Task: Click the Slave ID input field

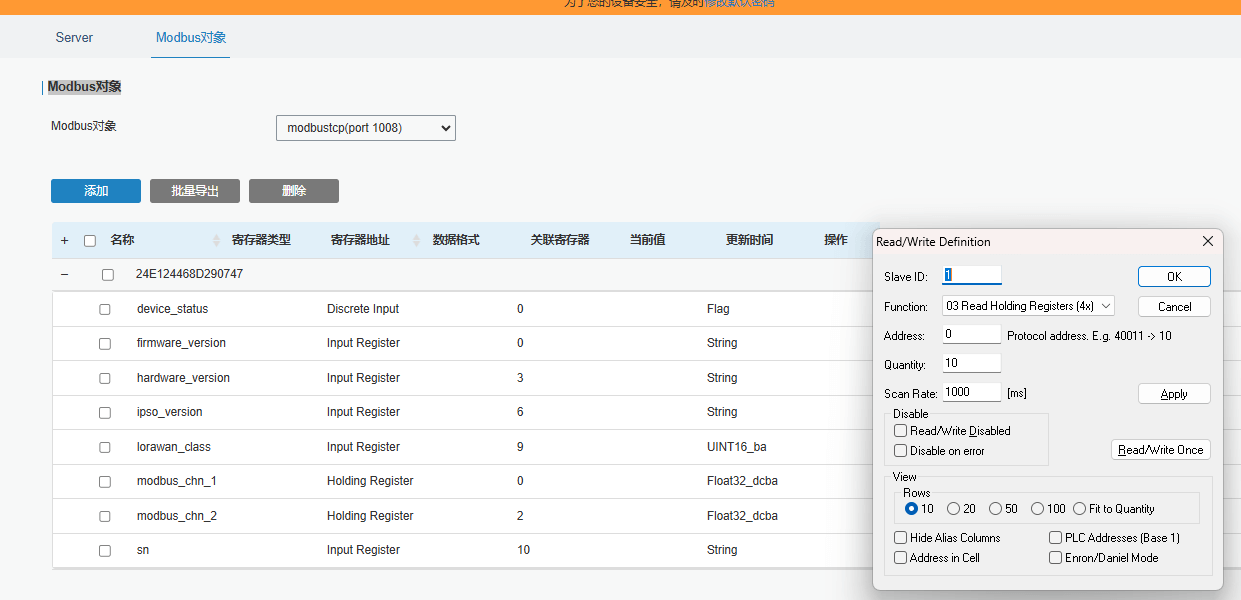Action: pos(971,276)
